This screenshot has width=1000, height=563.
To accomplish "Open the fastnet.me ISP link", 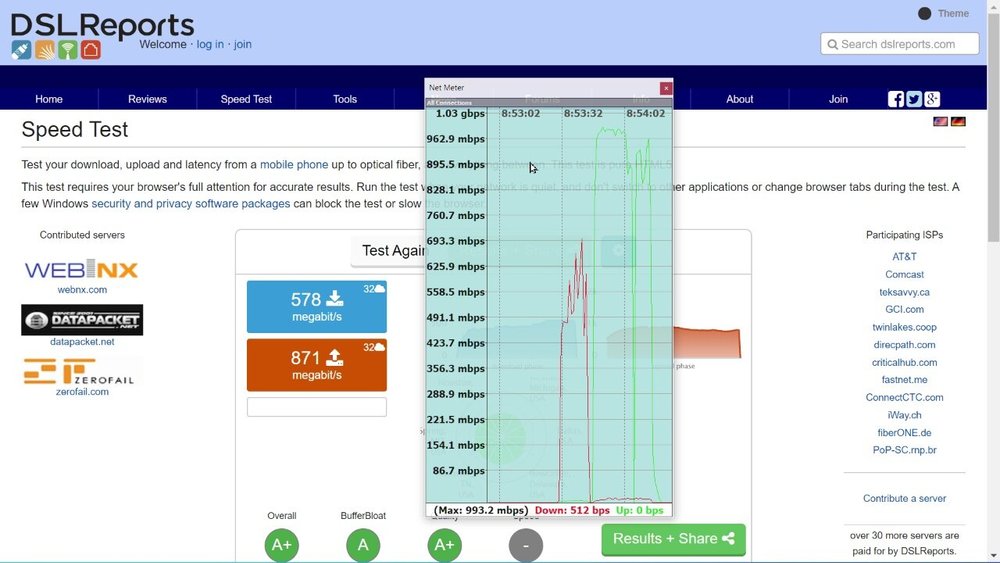I will [x=904, y=379].
